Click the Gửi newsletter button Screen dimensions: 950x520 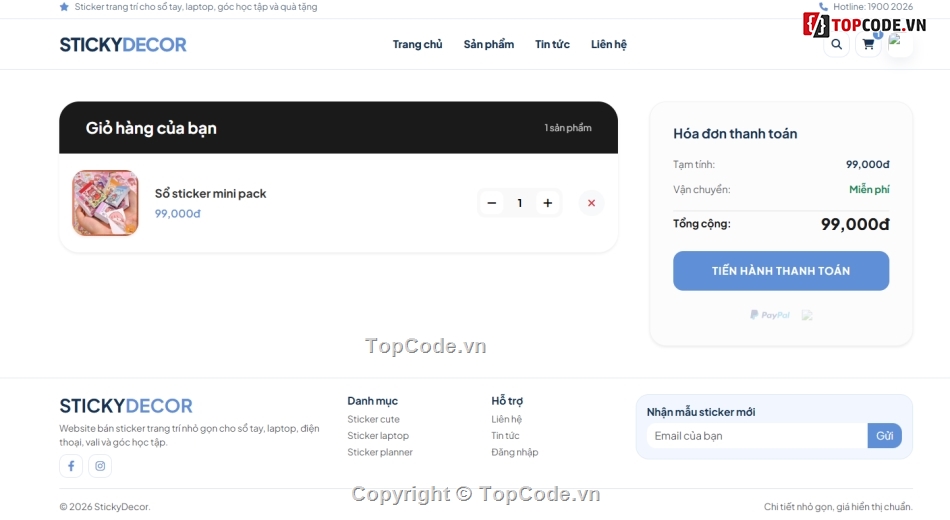(885, 436)
